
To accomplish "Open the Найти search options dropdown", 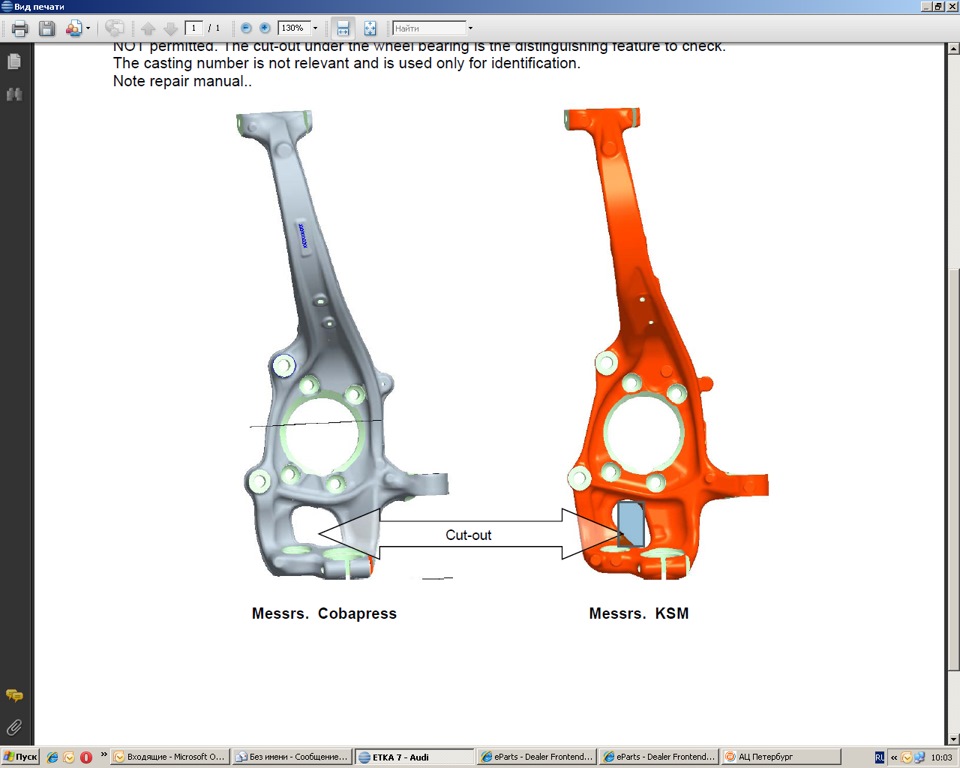I will click(x=470, y=28).
